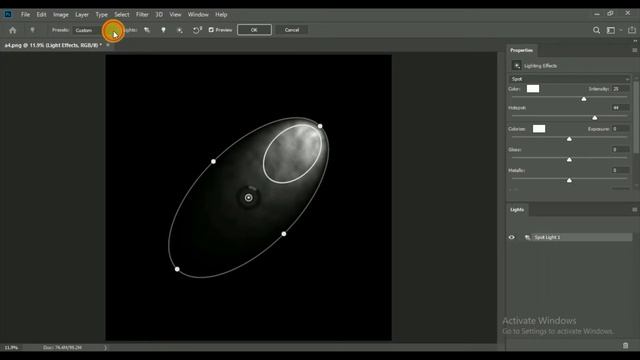
Task: Click the Intensity slider handle
Action: [x=584, y=99]
